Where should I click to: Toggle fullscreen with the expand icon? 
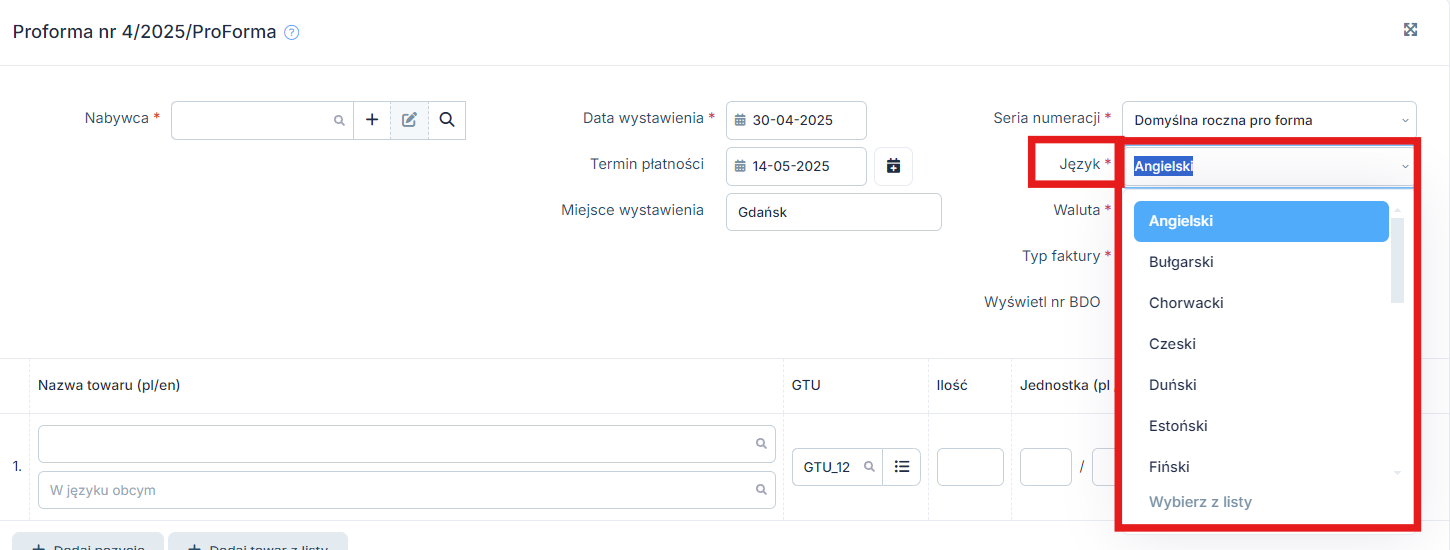(x=1410, y=30)
